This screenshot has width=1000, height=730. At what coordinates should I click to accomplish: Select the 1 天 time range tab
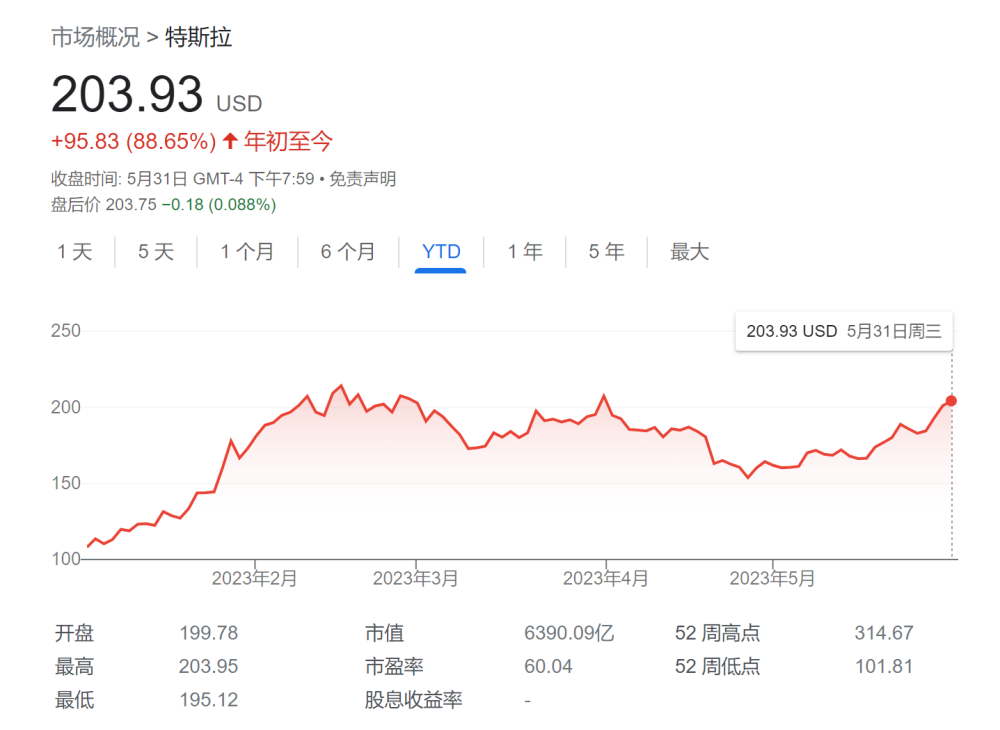point(74,252)
